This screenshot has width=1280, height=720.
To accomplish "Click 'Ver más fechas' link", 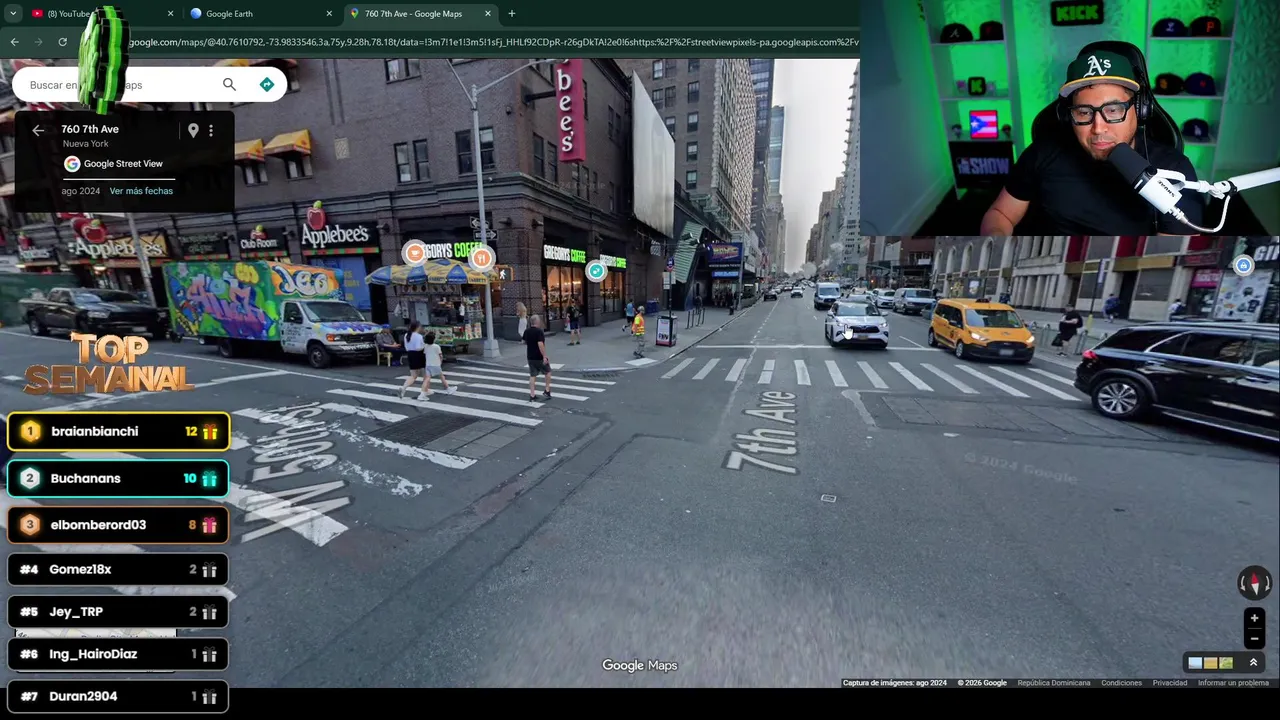I will [141, 191].
